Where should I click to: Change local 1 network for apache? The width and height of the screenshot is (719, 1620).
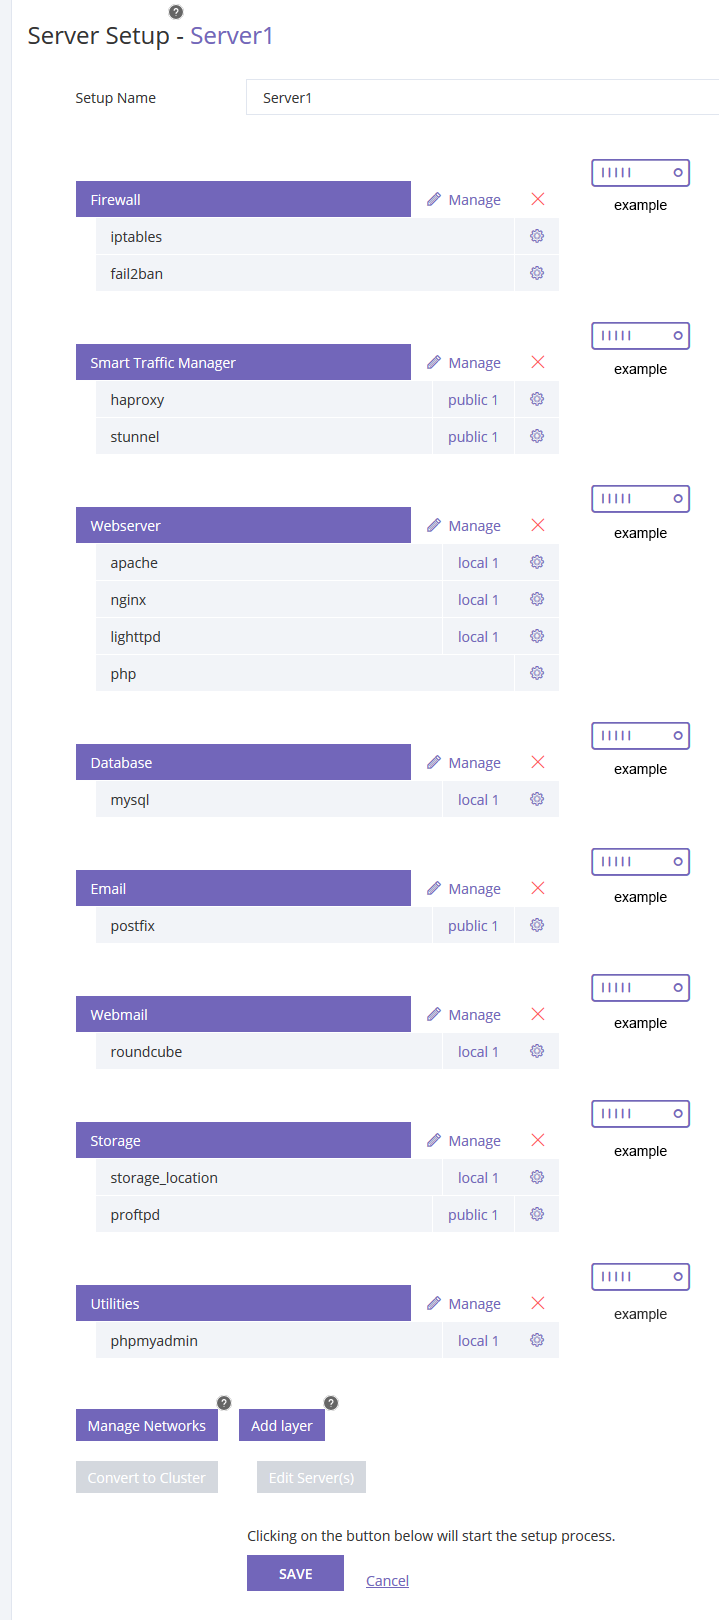click(478, 563)
